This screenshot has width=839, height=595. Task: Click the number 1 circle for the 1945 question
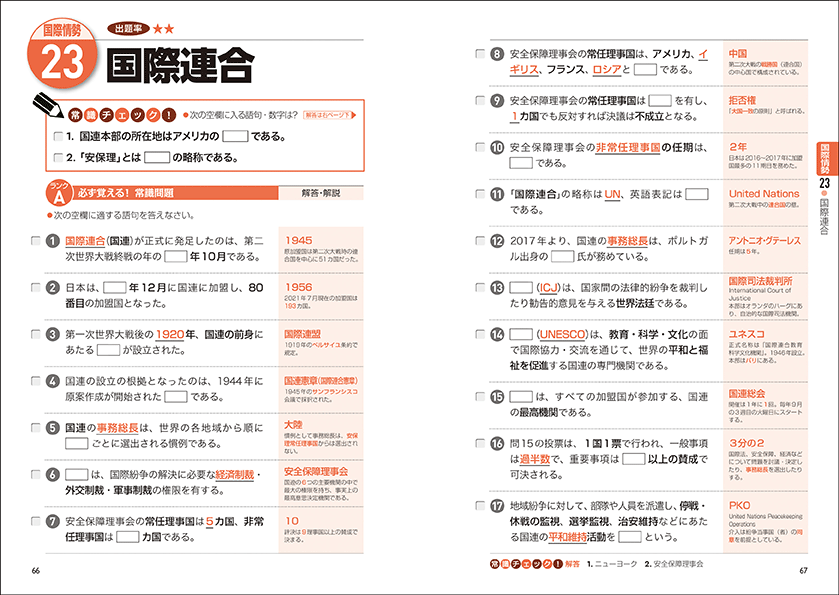pos(52,241)
